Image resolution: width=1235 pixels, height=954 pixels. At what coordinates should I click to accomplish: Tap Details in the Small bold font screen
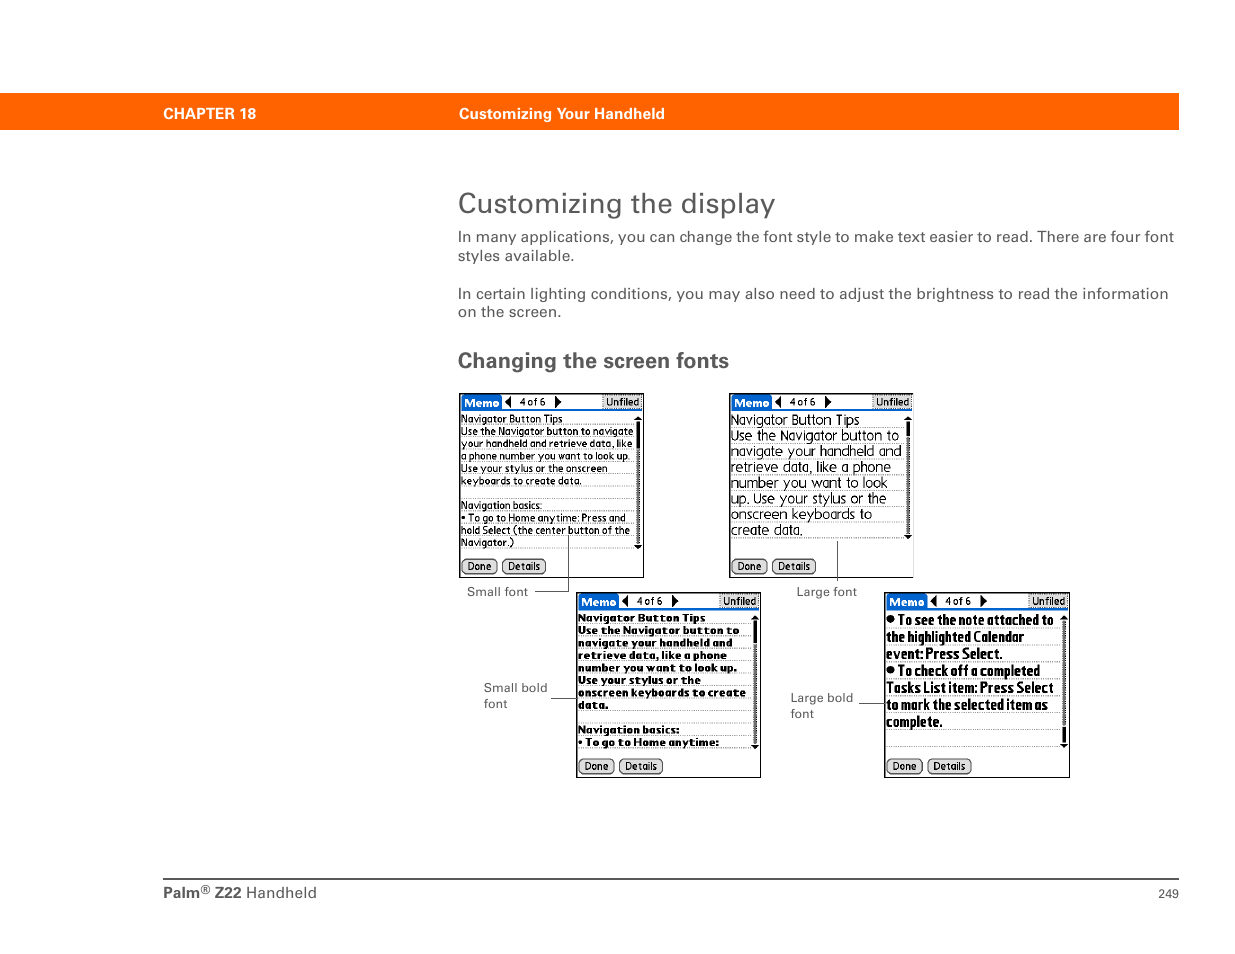pos(641,767)
